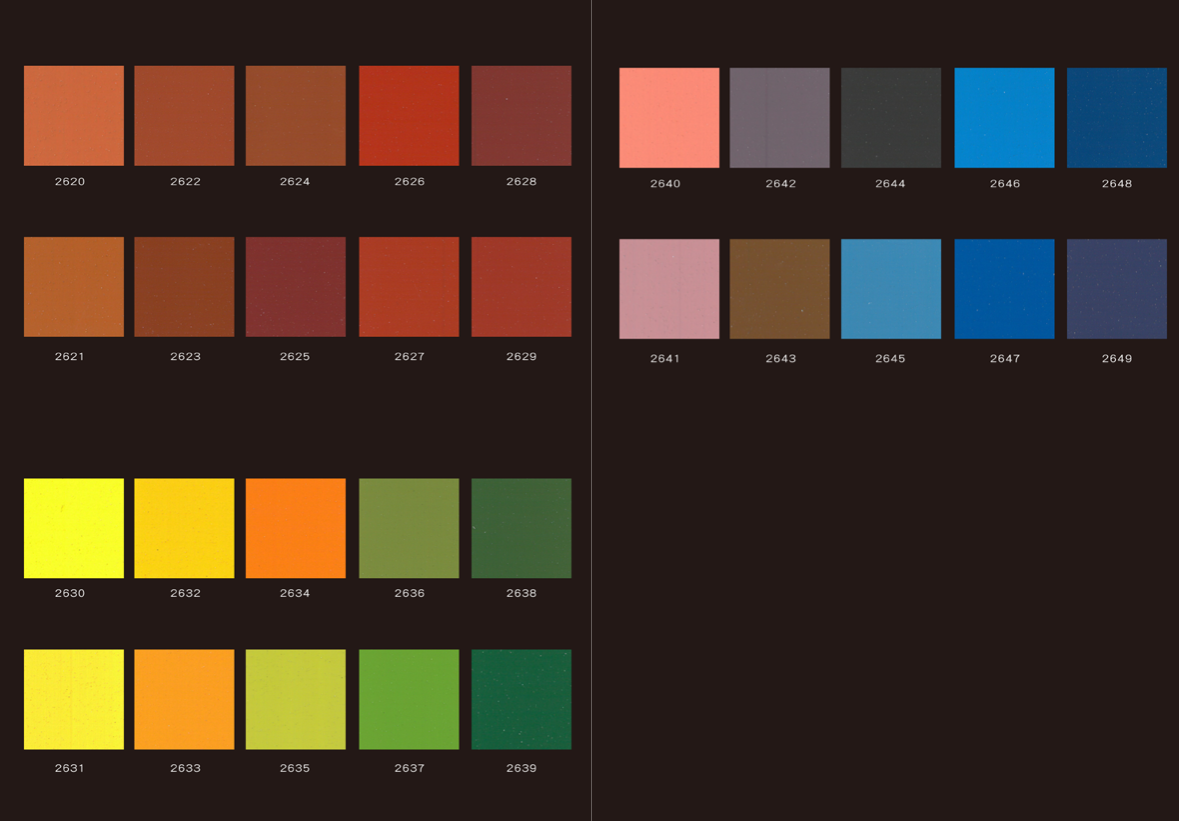Click the salmon pink swatch 2640
Image resolution: width=1179 pixels, height=821 pixels.
point(669,118)
